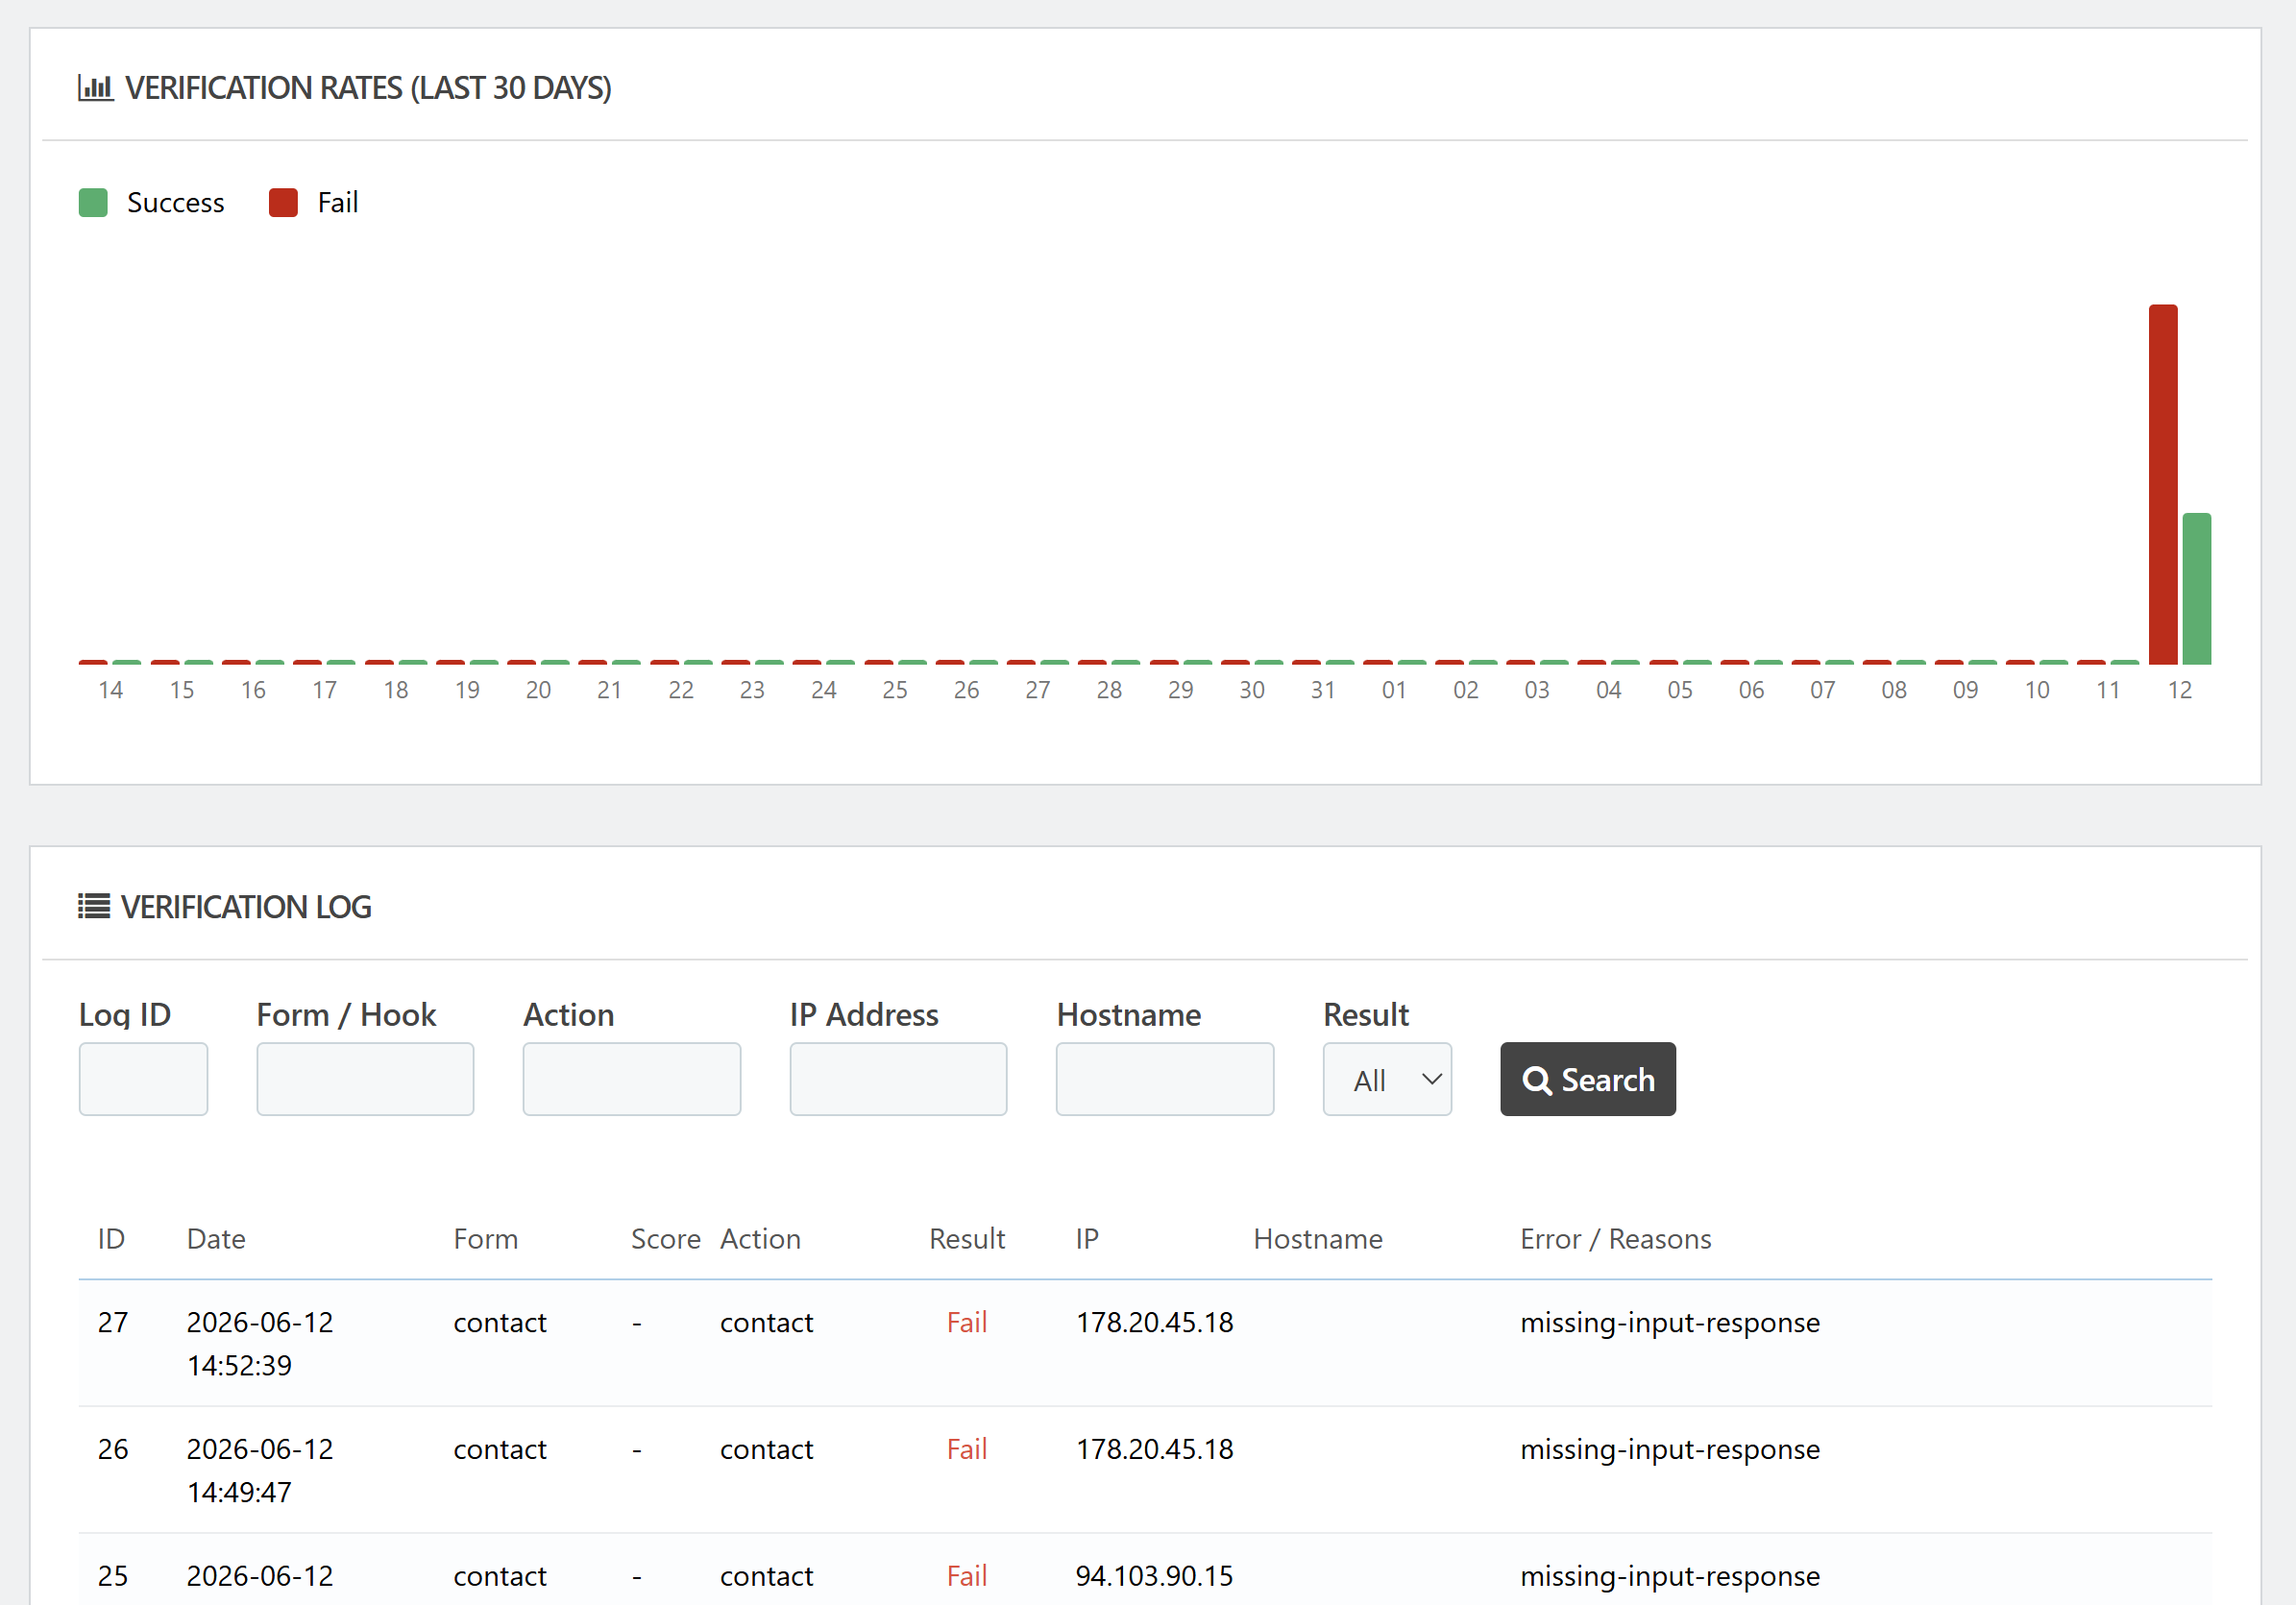Click the Form column header
Viewport: 2296px width, 1605px height.
click(x=486, y=1239)
